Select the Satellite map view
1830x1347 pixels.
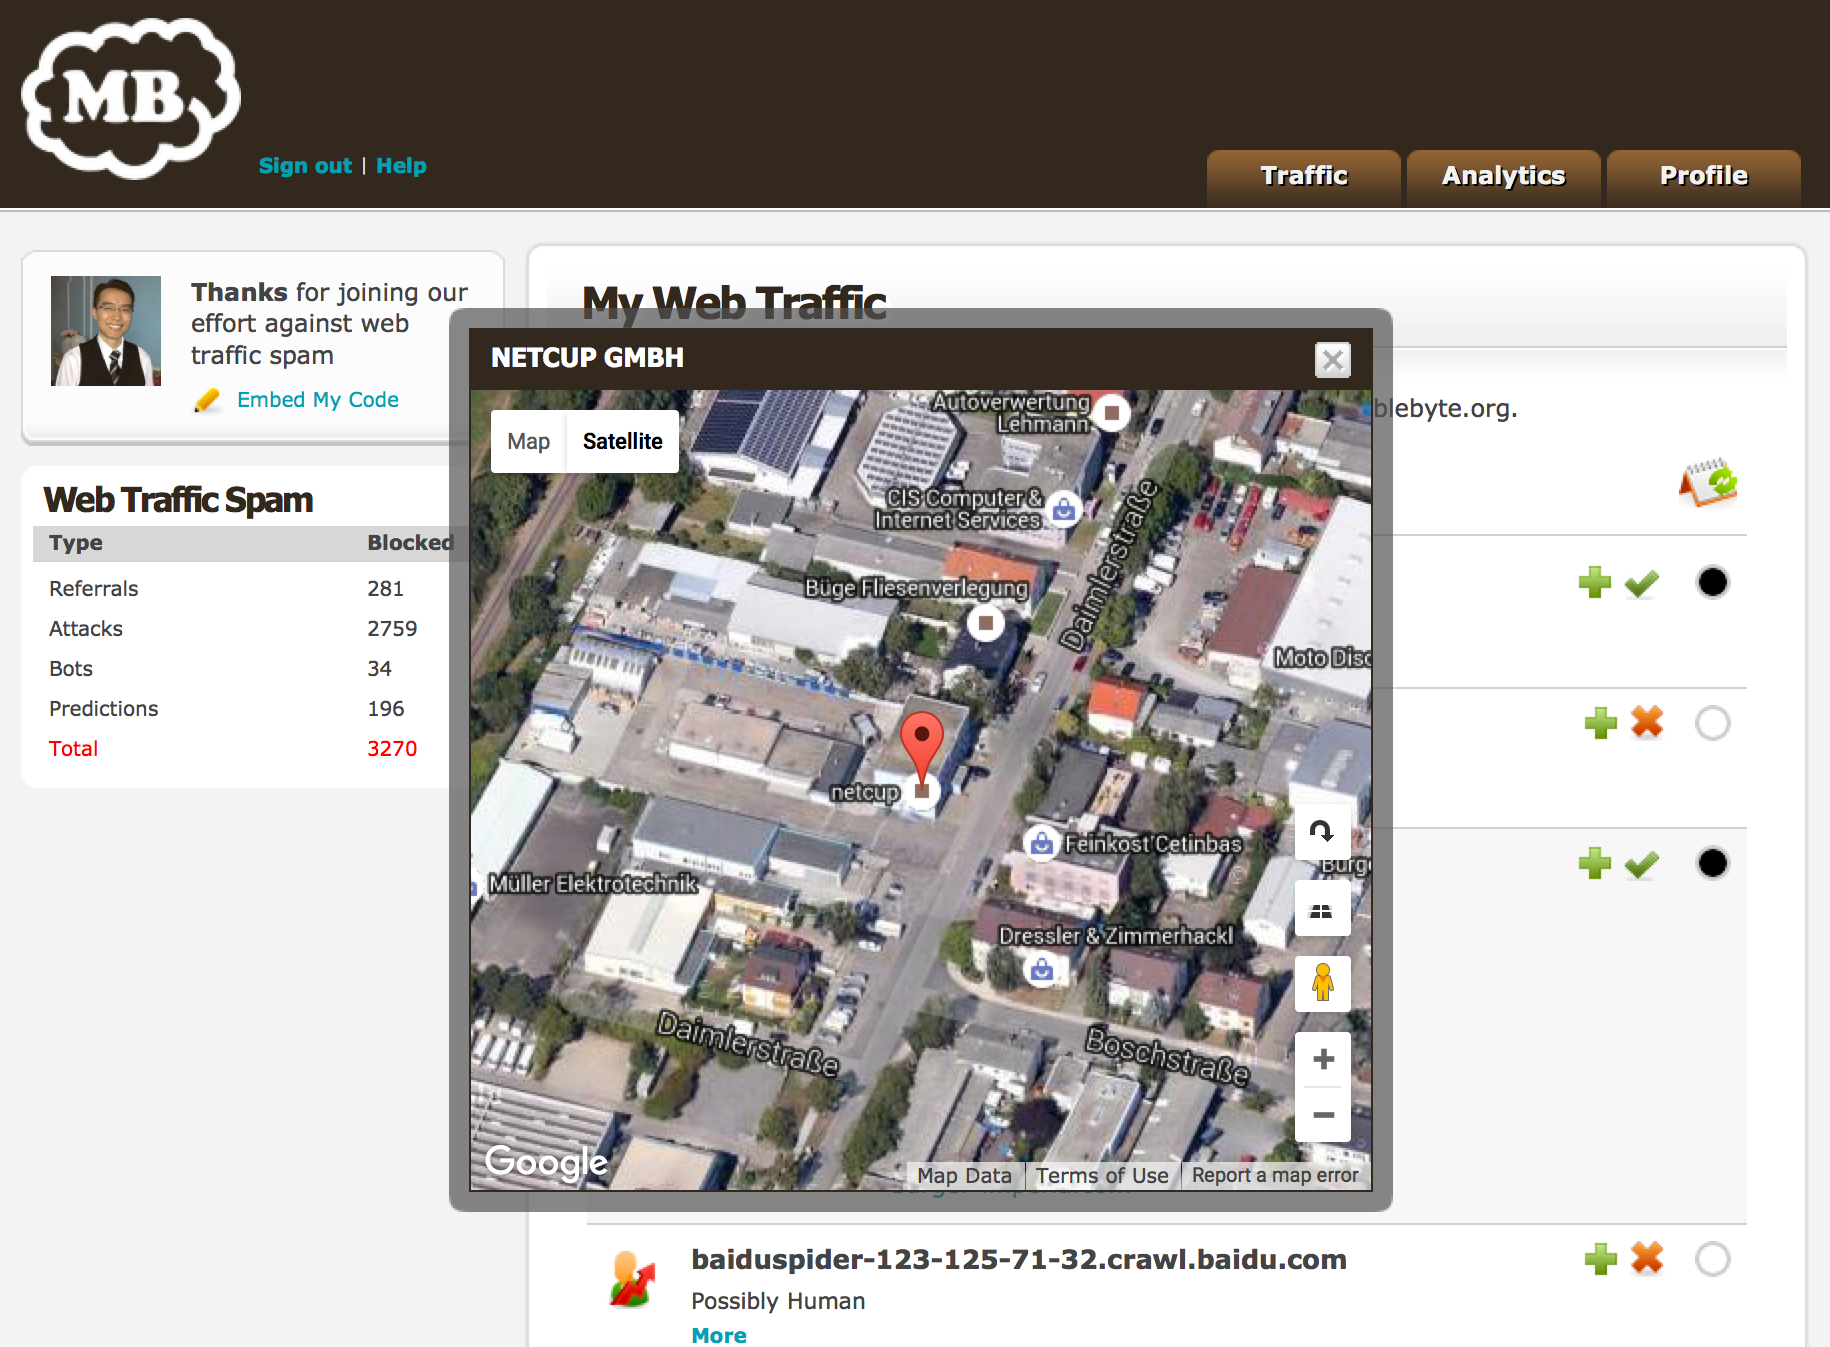(622, 441)
